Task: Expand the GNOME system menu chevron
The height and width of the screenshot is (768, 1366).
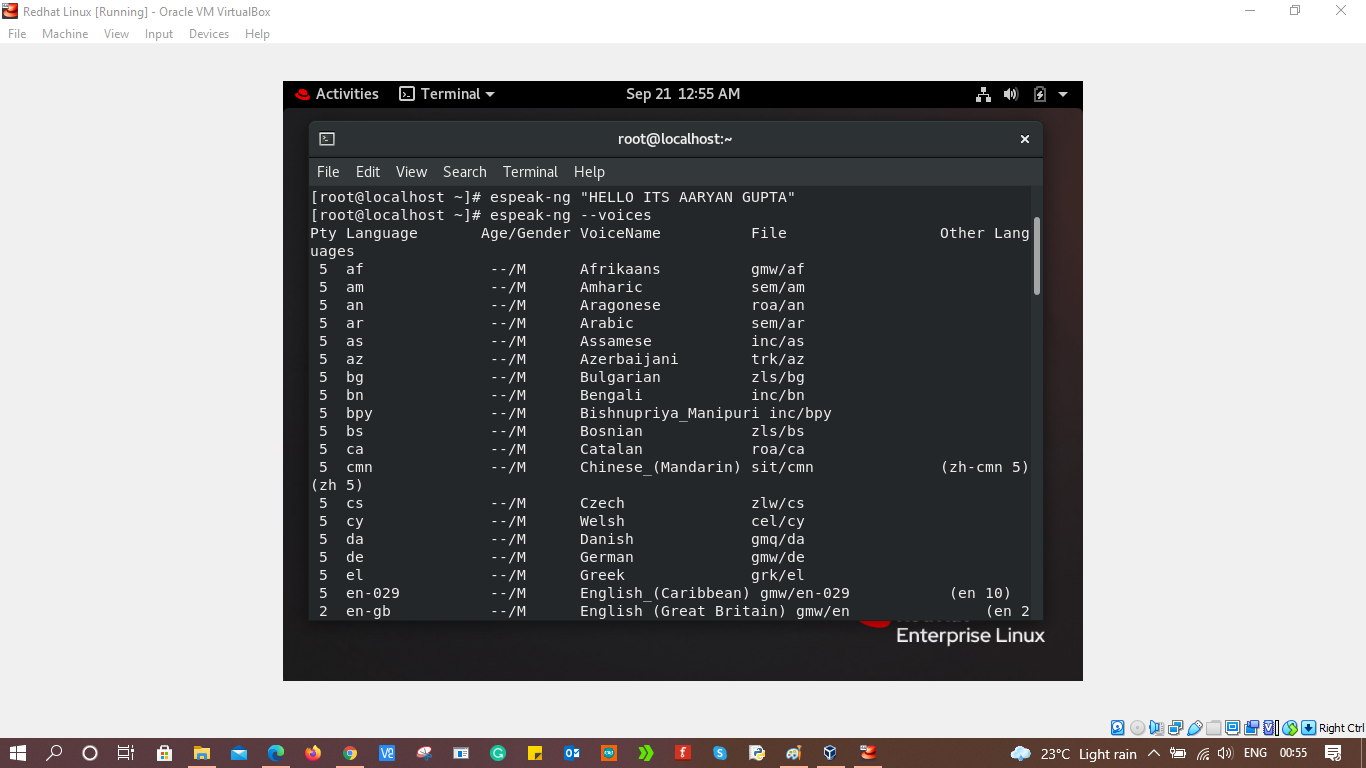Action: pos(1062,94)
